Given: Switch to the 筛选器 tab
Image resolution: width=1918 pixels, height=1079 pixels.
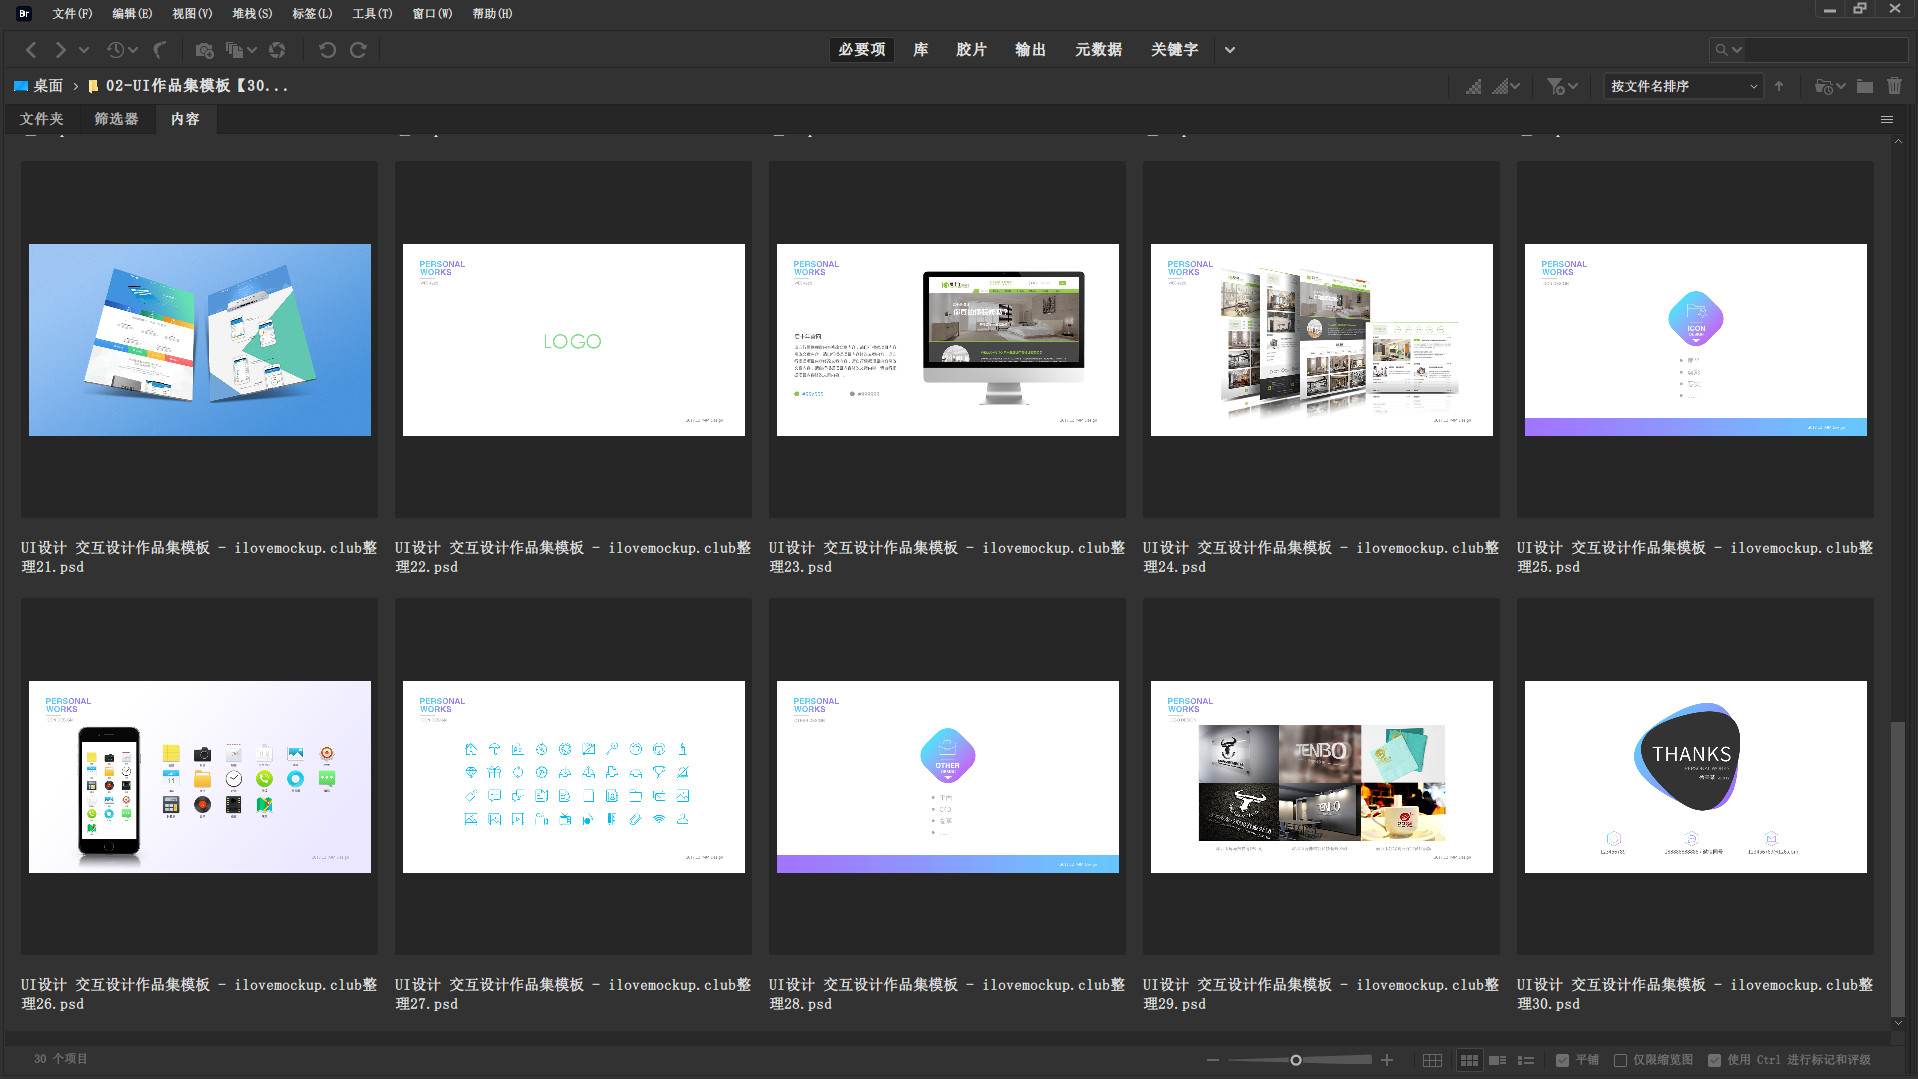Looking at the screenshot, I should click(x=116, y=119).
